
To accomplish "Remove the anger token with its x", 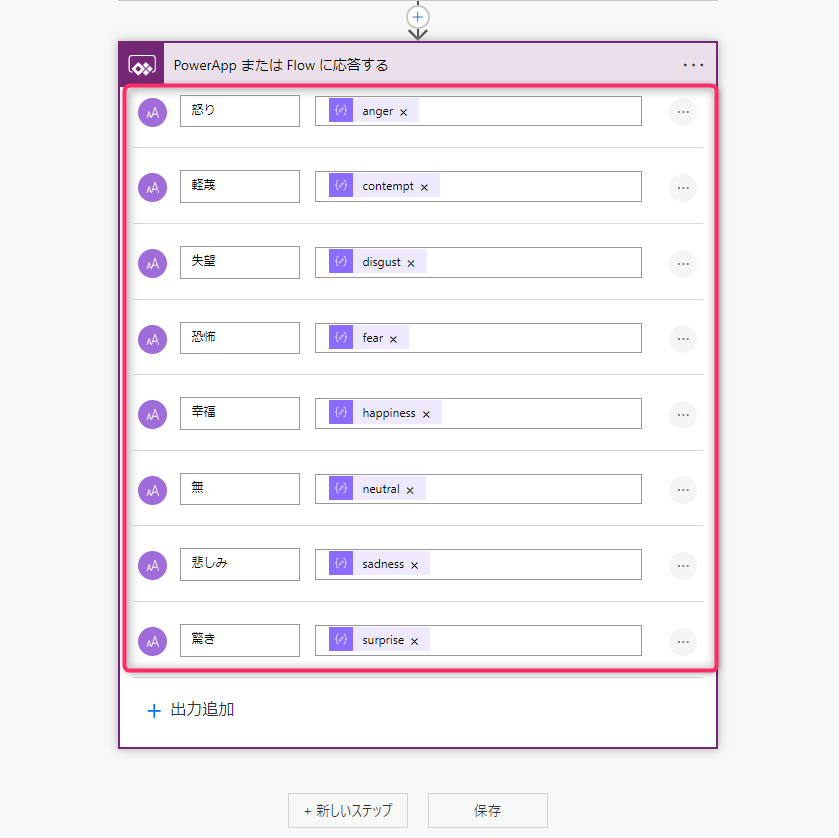I will tap(403, 112).
